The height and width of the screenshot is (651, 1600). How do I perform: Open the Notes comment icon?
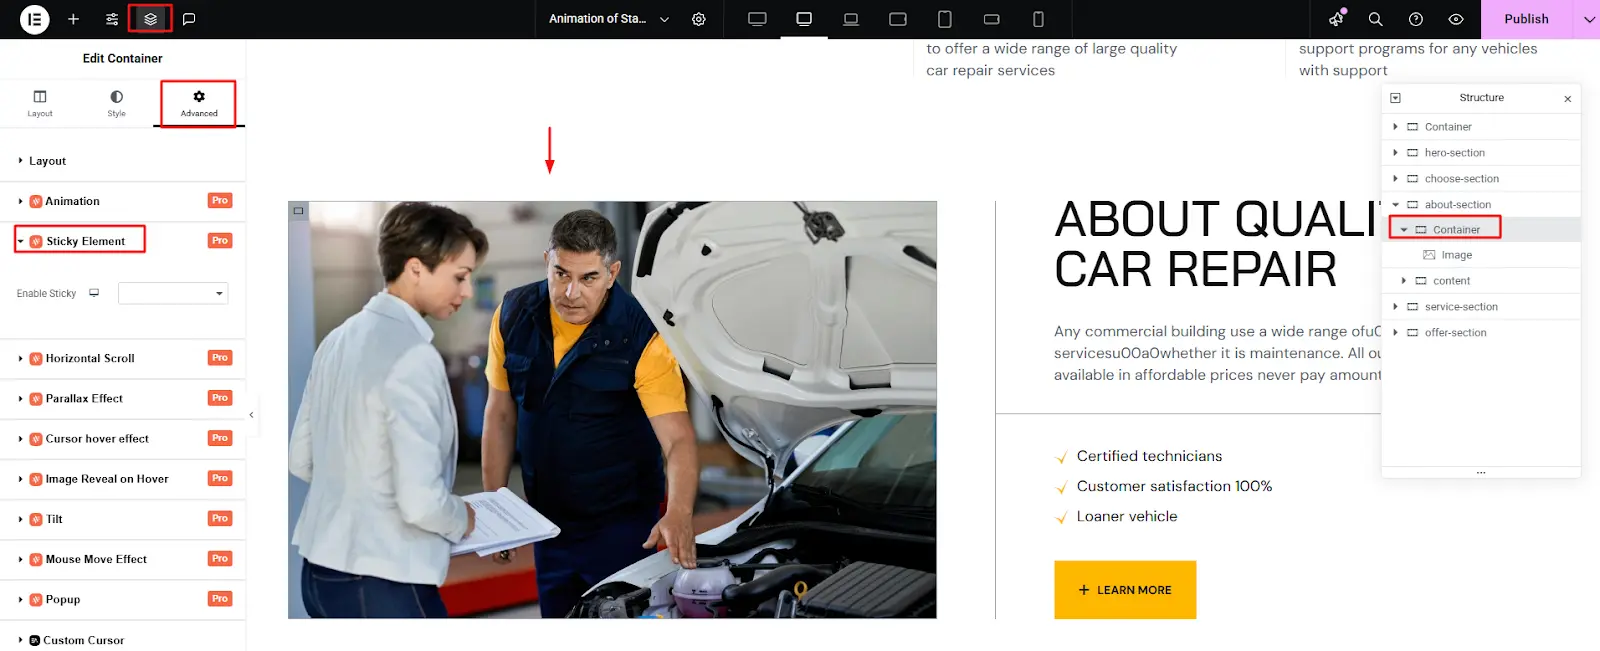point(189,19)
